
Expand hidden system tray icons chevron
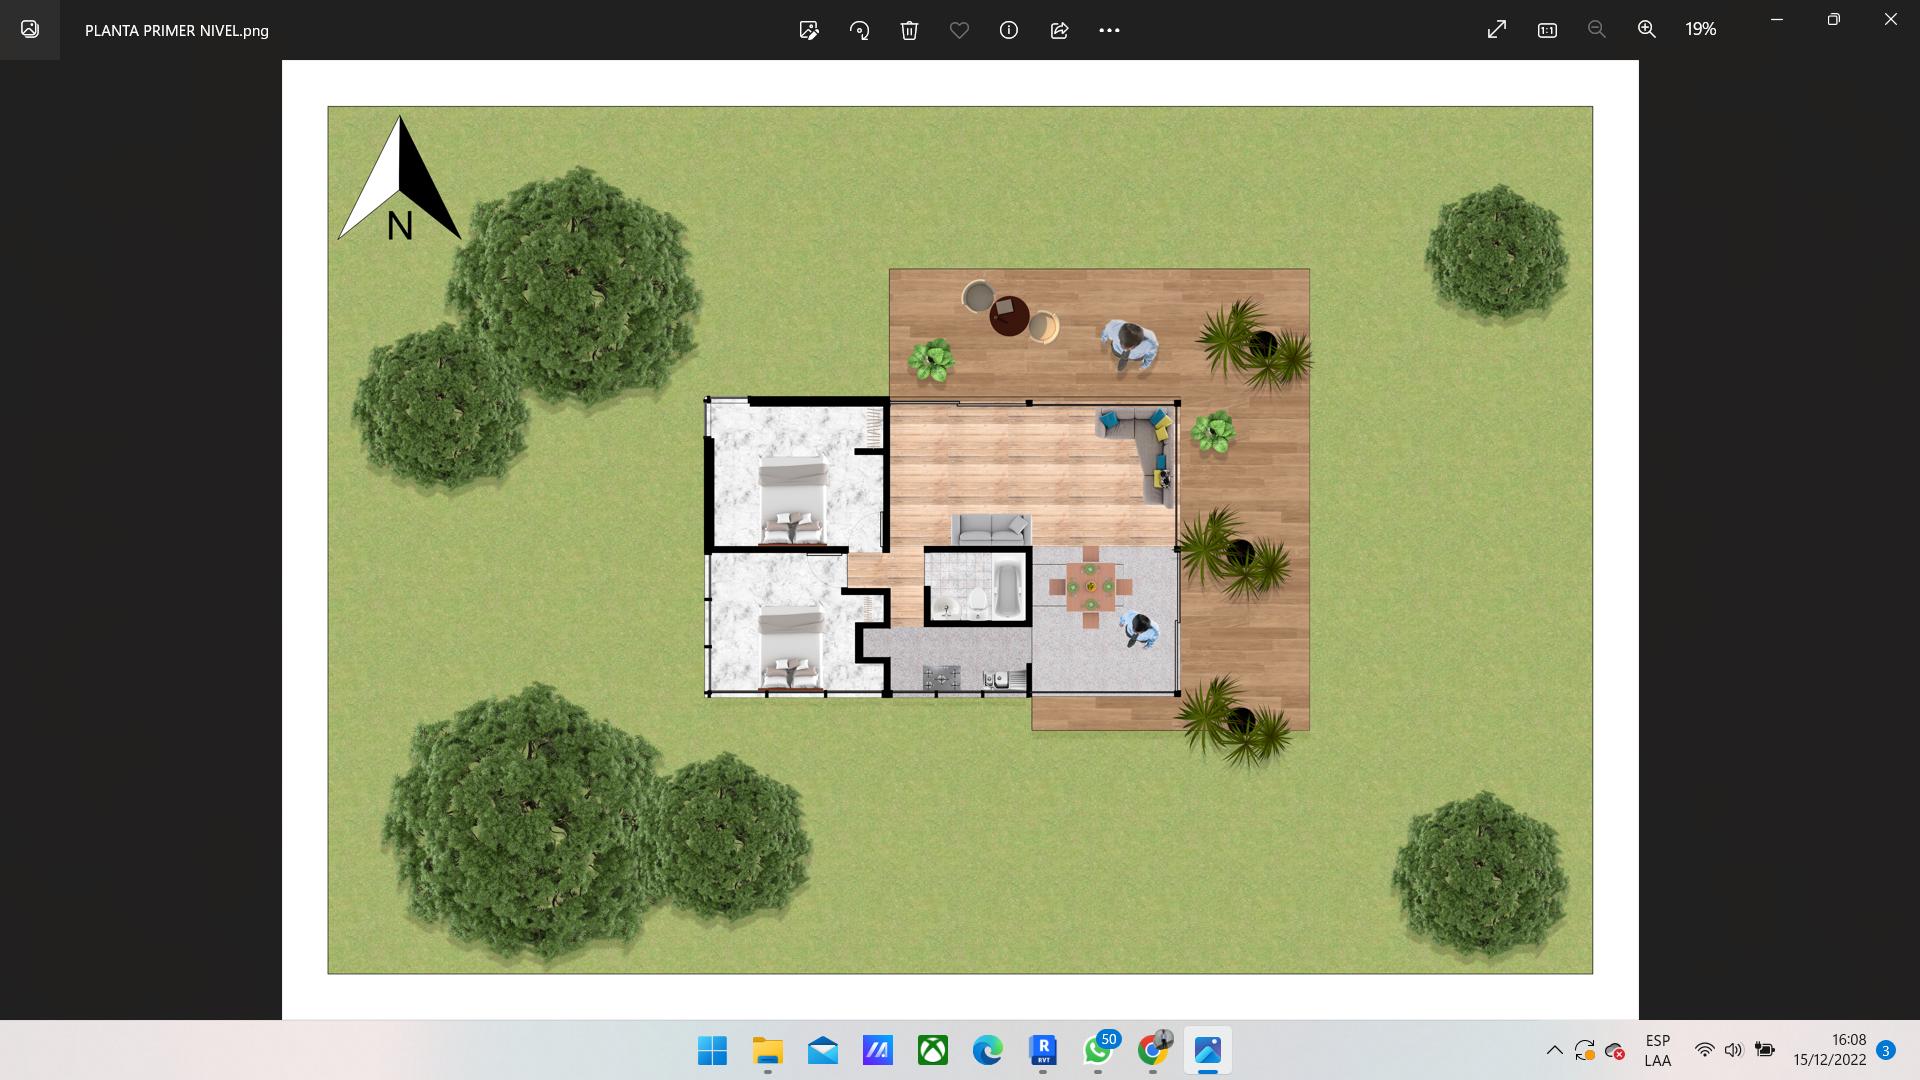(1554, 1050)
